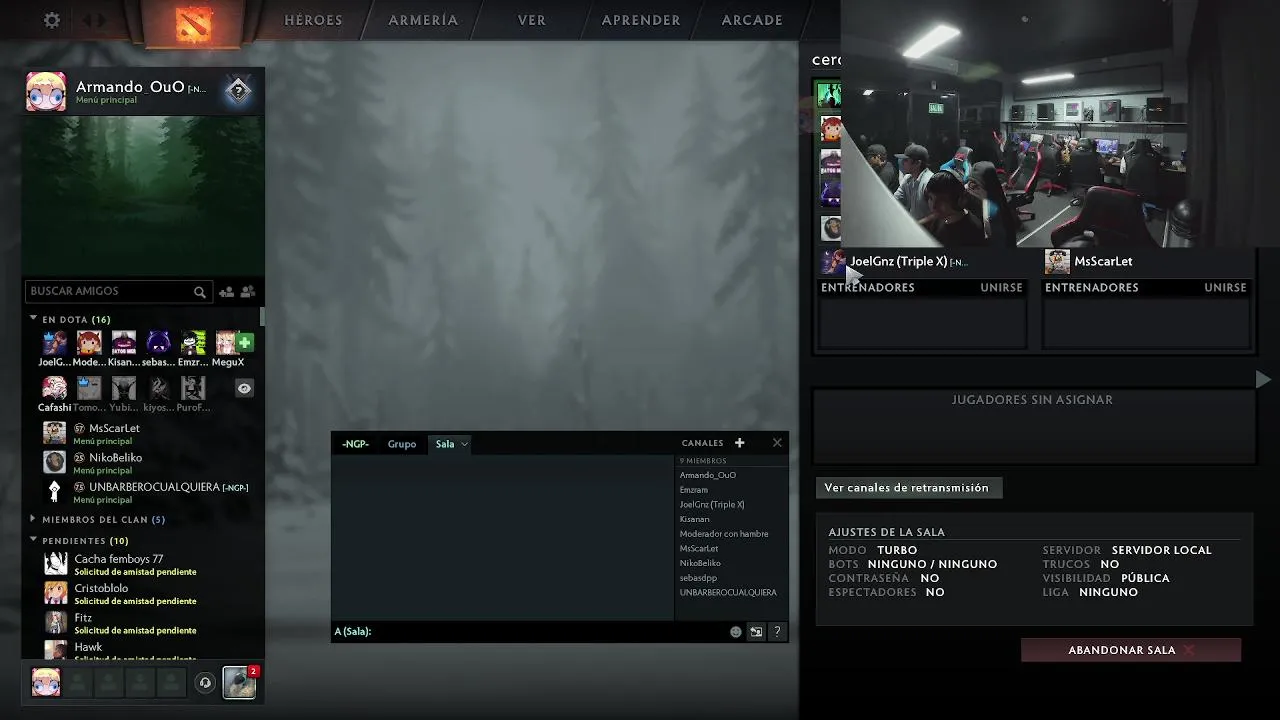
Task: Click NikoBeliko in the friends list
Action: pyautogui.click(x=145, y=462)
